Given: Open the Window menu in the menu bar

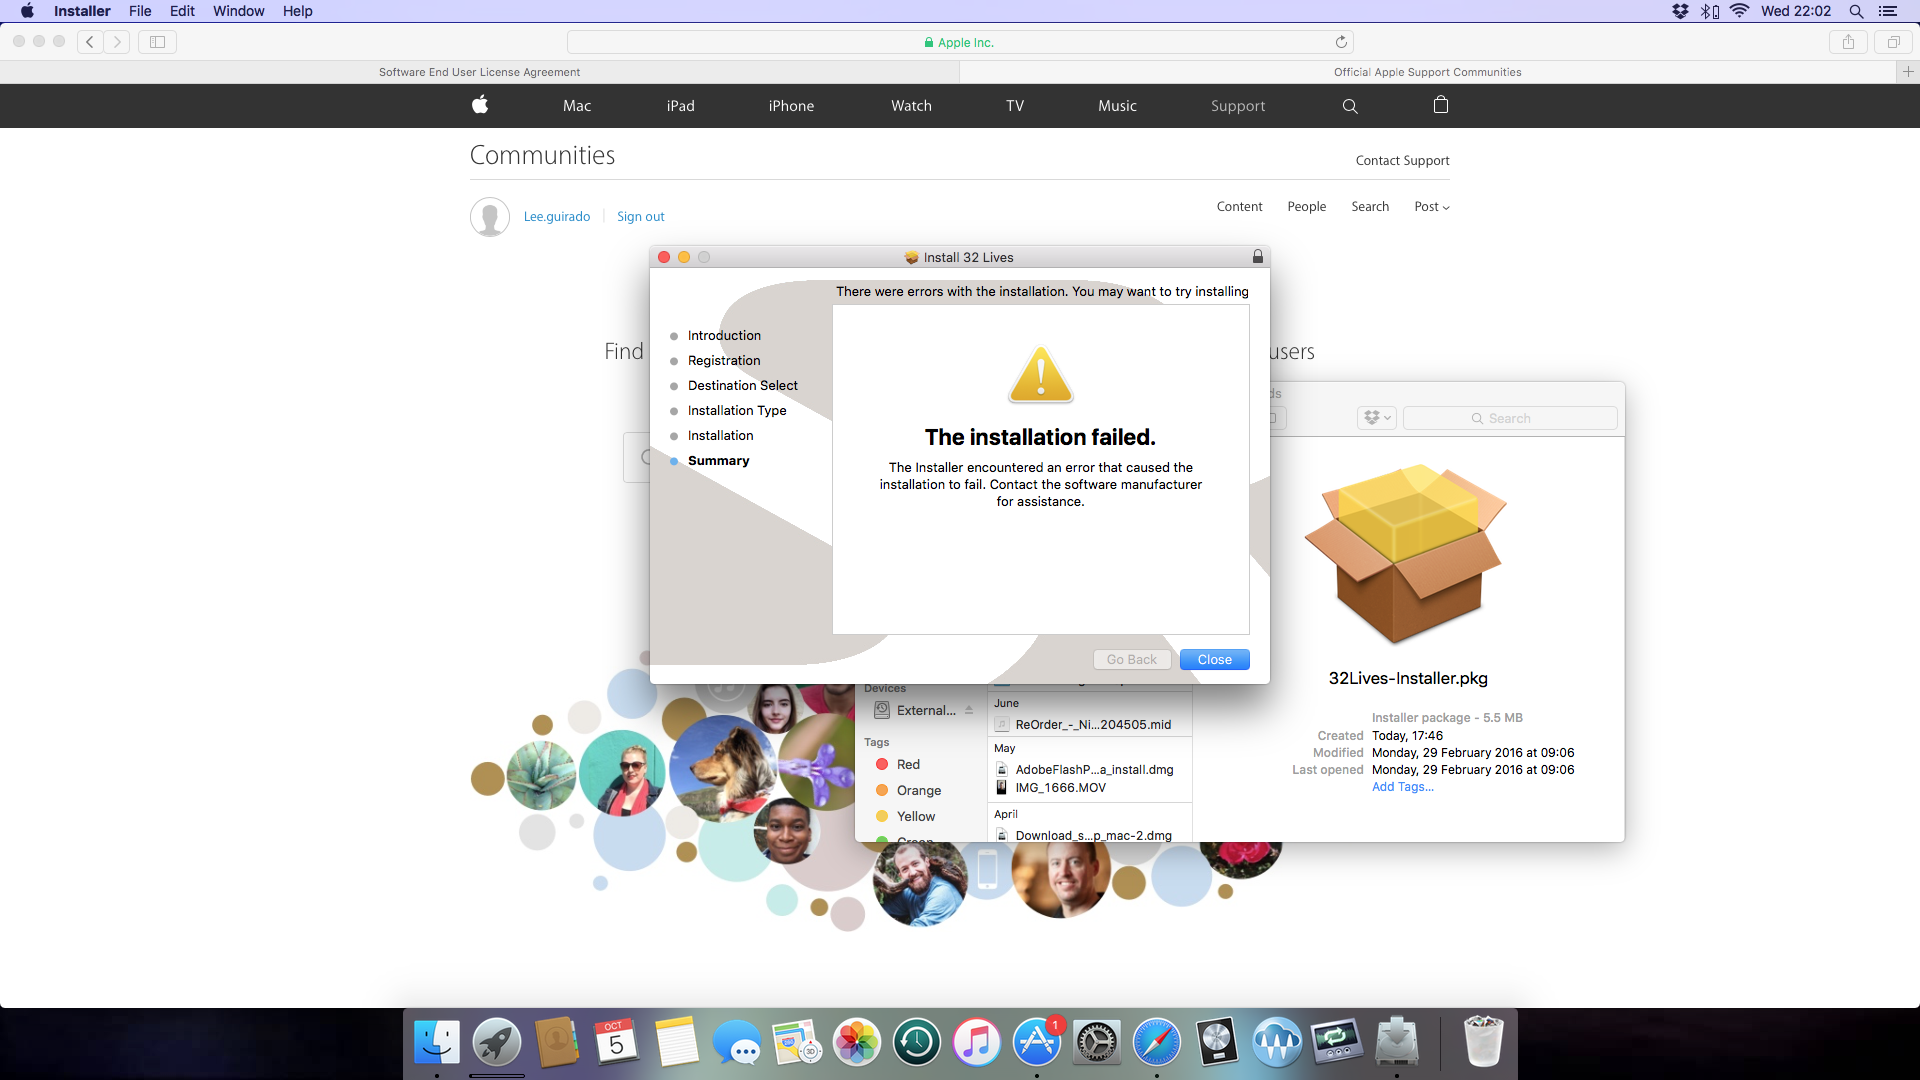Looking at the screenshot, I should [238, 11].
